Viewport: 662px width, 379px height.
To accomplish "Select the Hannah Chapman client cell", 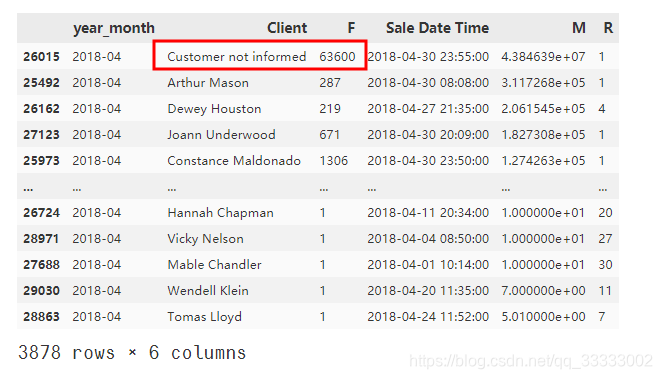I will click(x=220, y=213).
